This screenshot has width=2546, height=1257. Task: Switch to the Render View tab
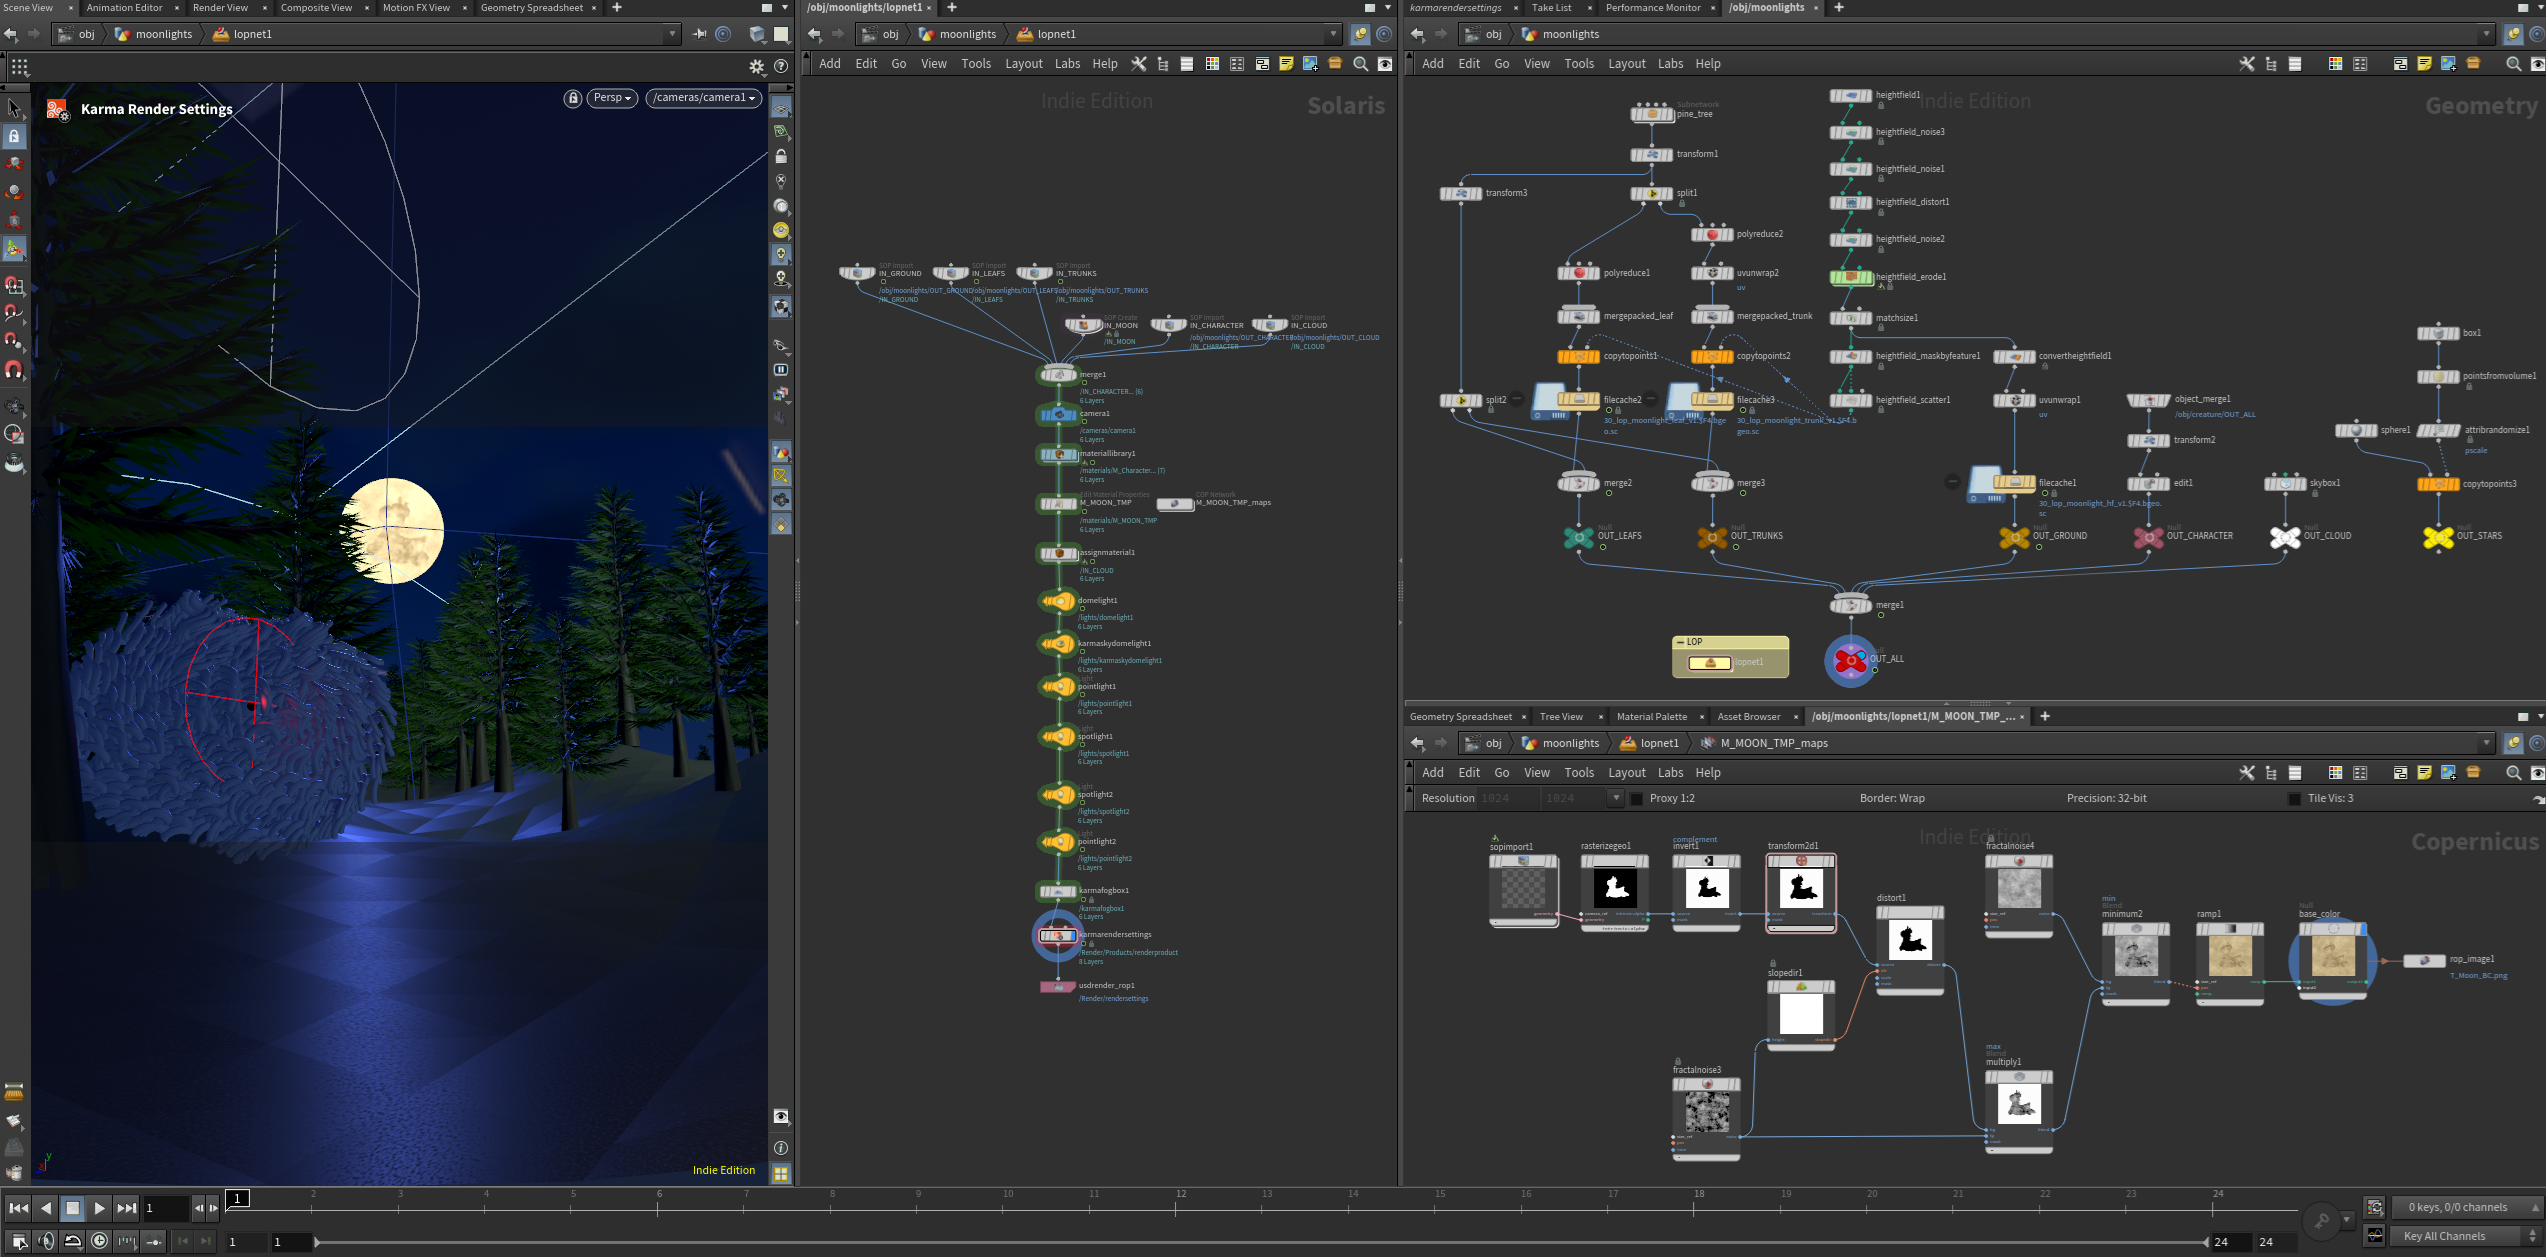(x=220, y=8)
